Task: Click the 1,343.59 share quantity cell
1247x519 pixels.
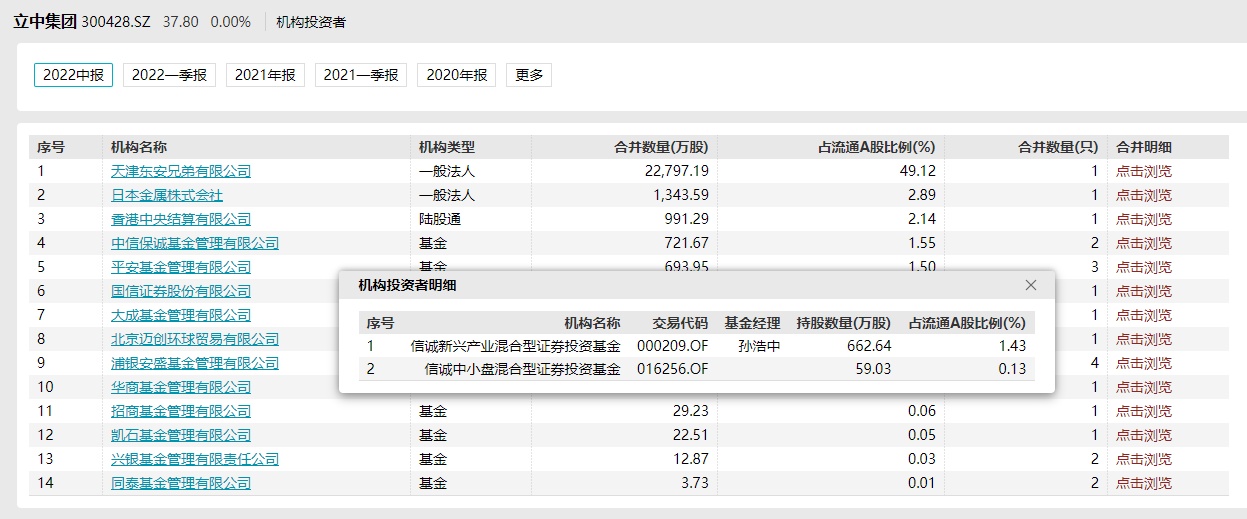Action: point(681,195)
